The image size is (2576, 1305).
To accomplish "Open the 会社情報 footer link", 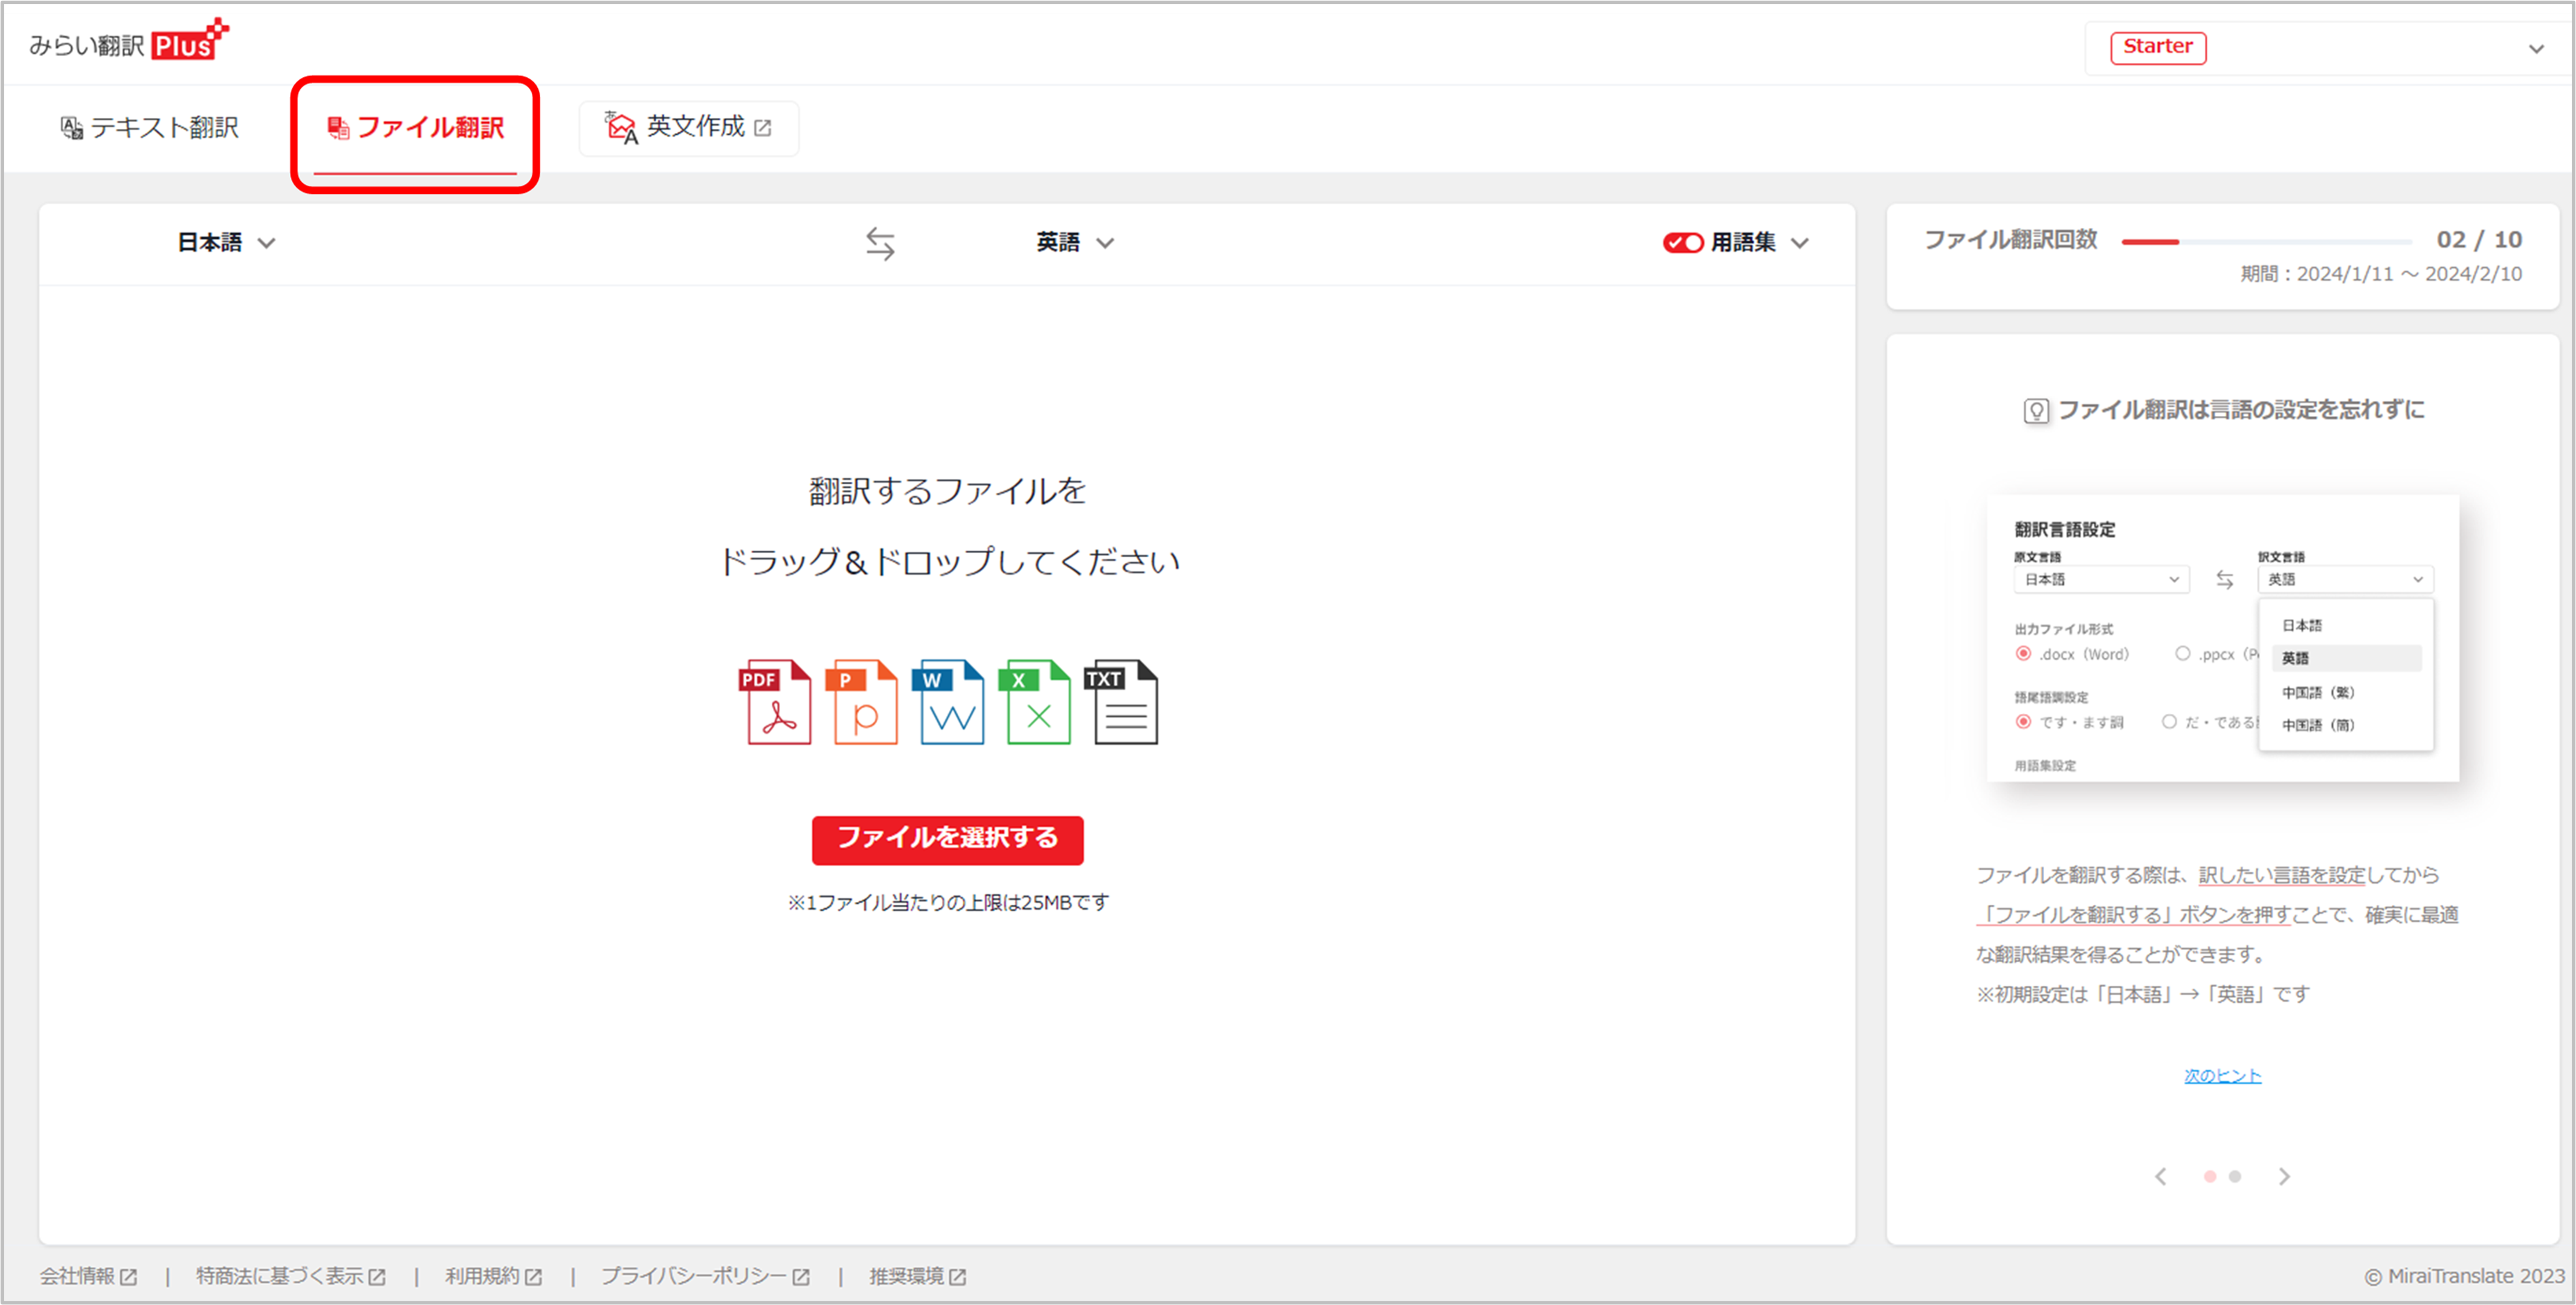I will coord(88,1276).
